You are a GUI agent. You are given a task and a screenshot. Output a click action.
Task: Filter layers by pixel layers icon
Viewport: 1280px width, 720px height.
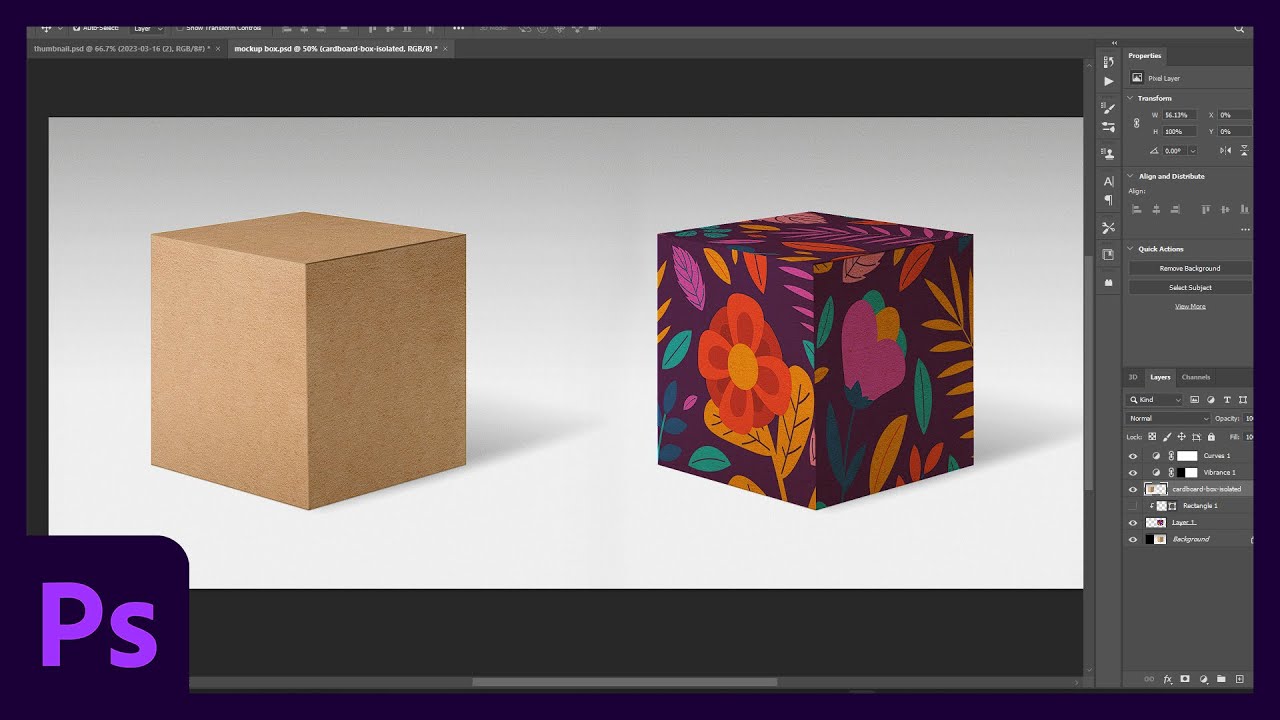tap(1194, 400)
